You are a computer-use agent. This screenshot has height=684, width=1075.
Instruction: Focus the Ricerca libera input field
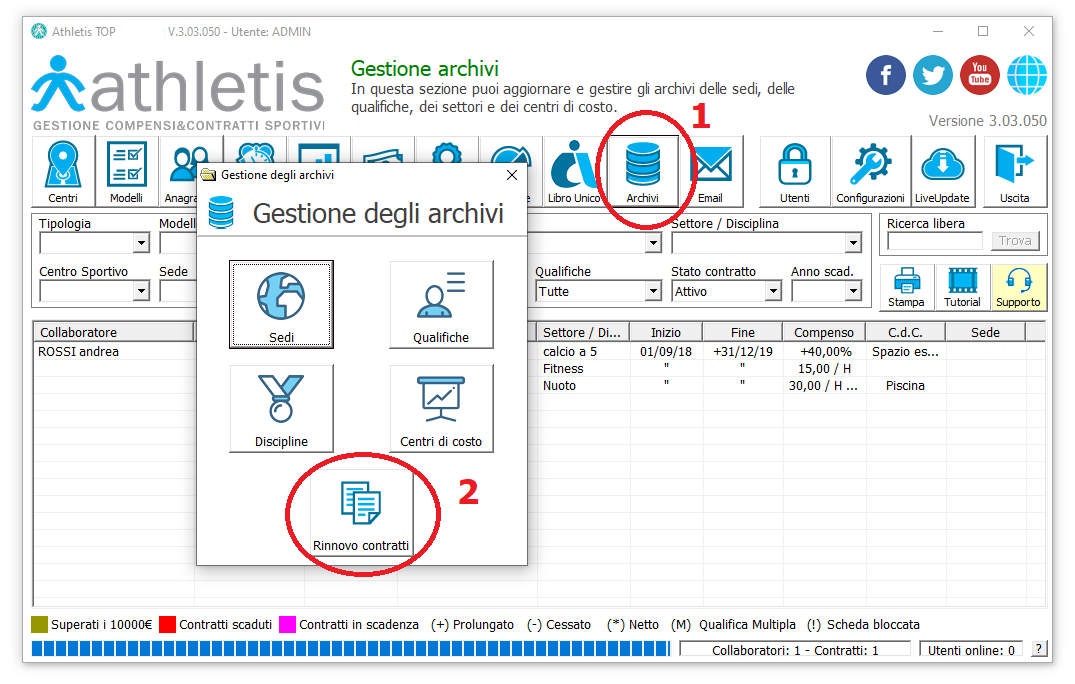coord(935,241)
